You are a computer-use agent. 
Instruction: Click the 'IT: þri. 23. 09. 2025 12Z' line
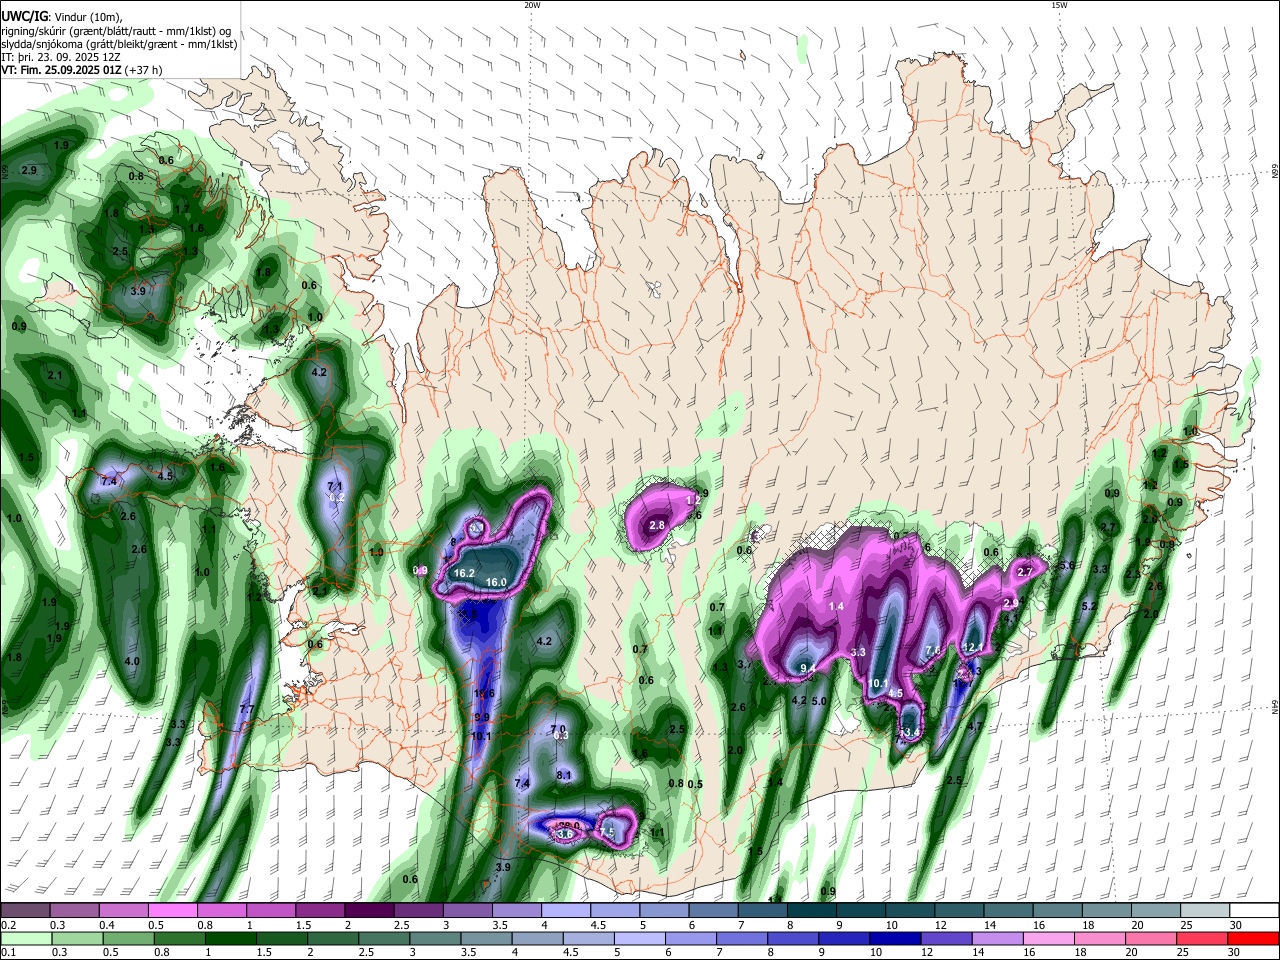pos(61,57)
